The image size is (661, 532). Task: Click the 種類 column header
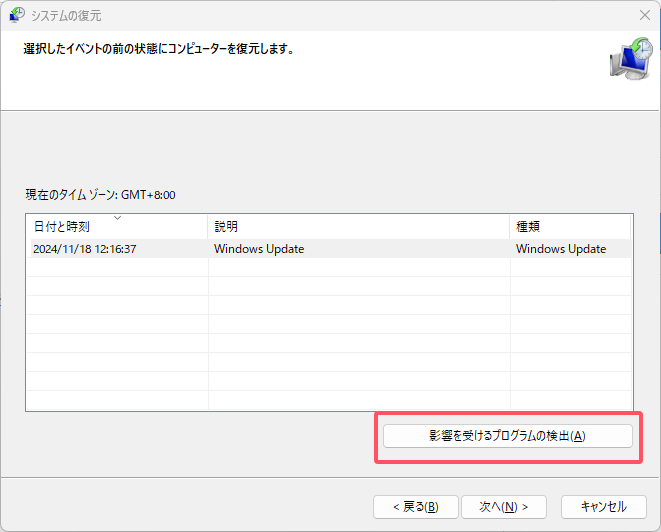570,227
